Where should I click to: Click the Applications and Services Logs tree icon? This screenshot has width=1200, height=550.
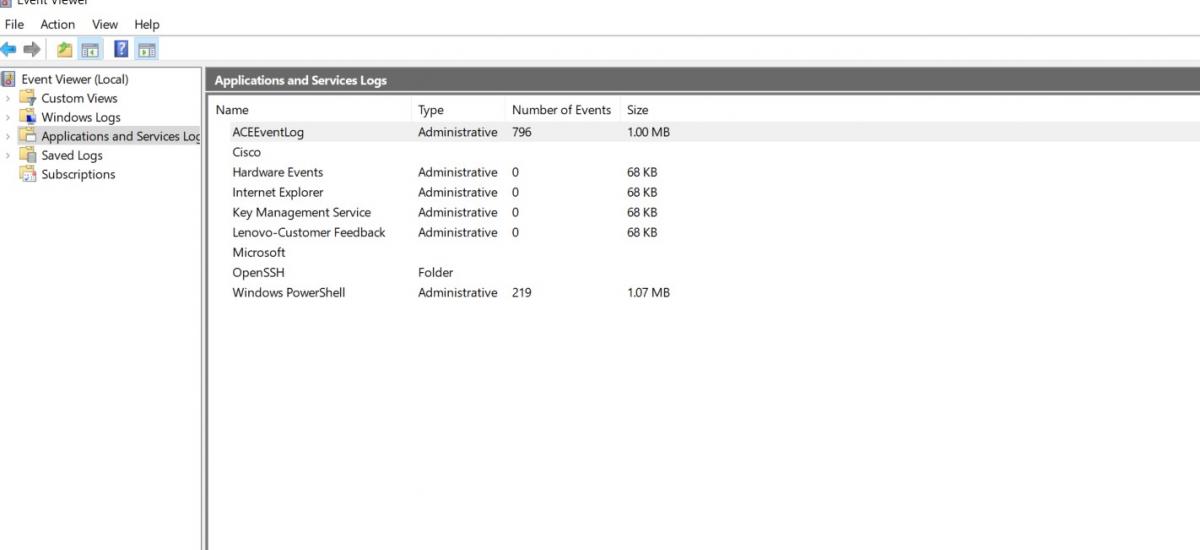click(28, 136)
